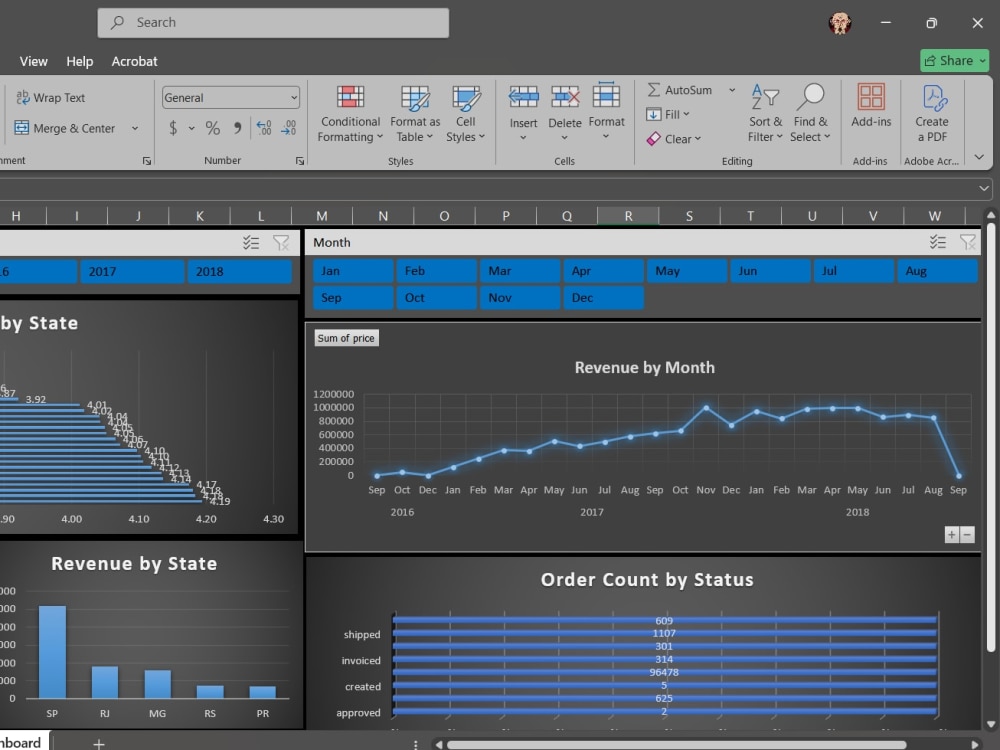The image size is (1000, 750).
Task: Toggle Mar in Month slicer
Action: [520, 271]
